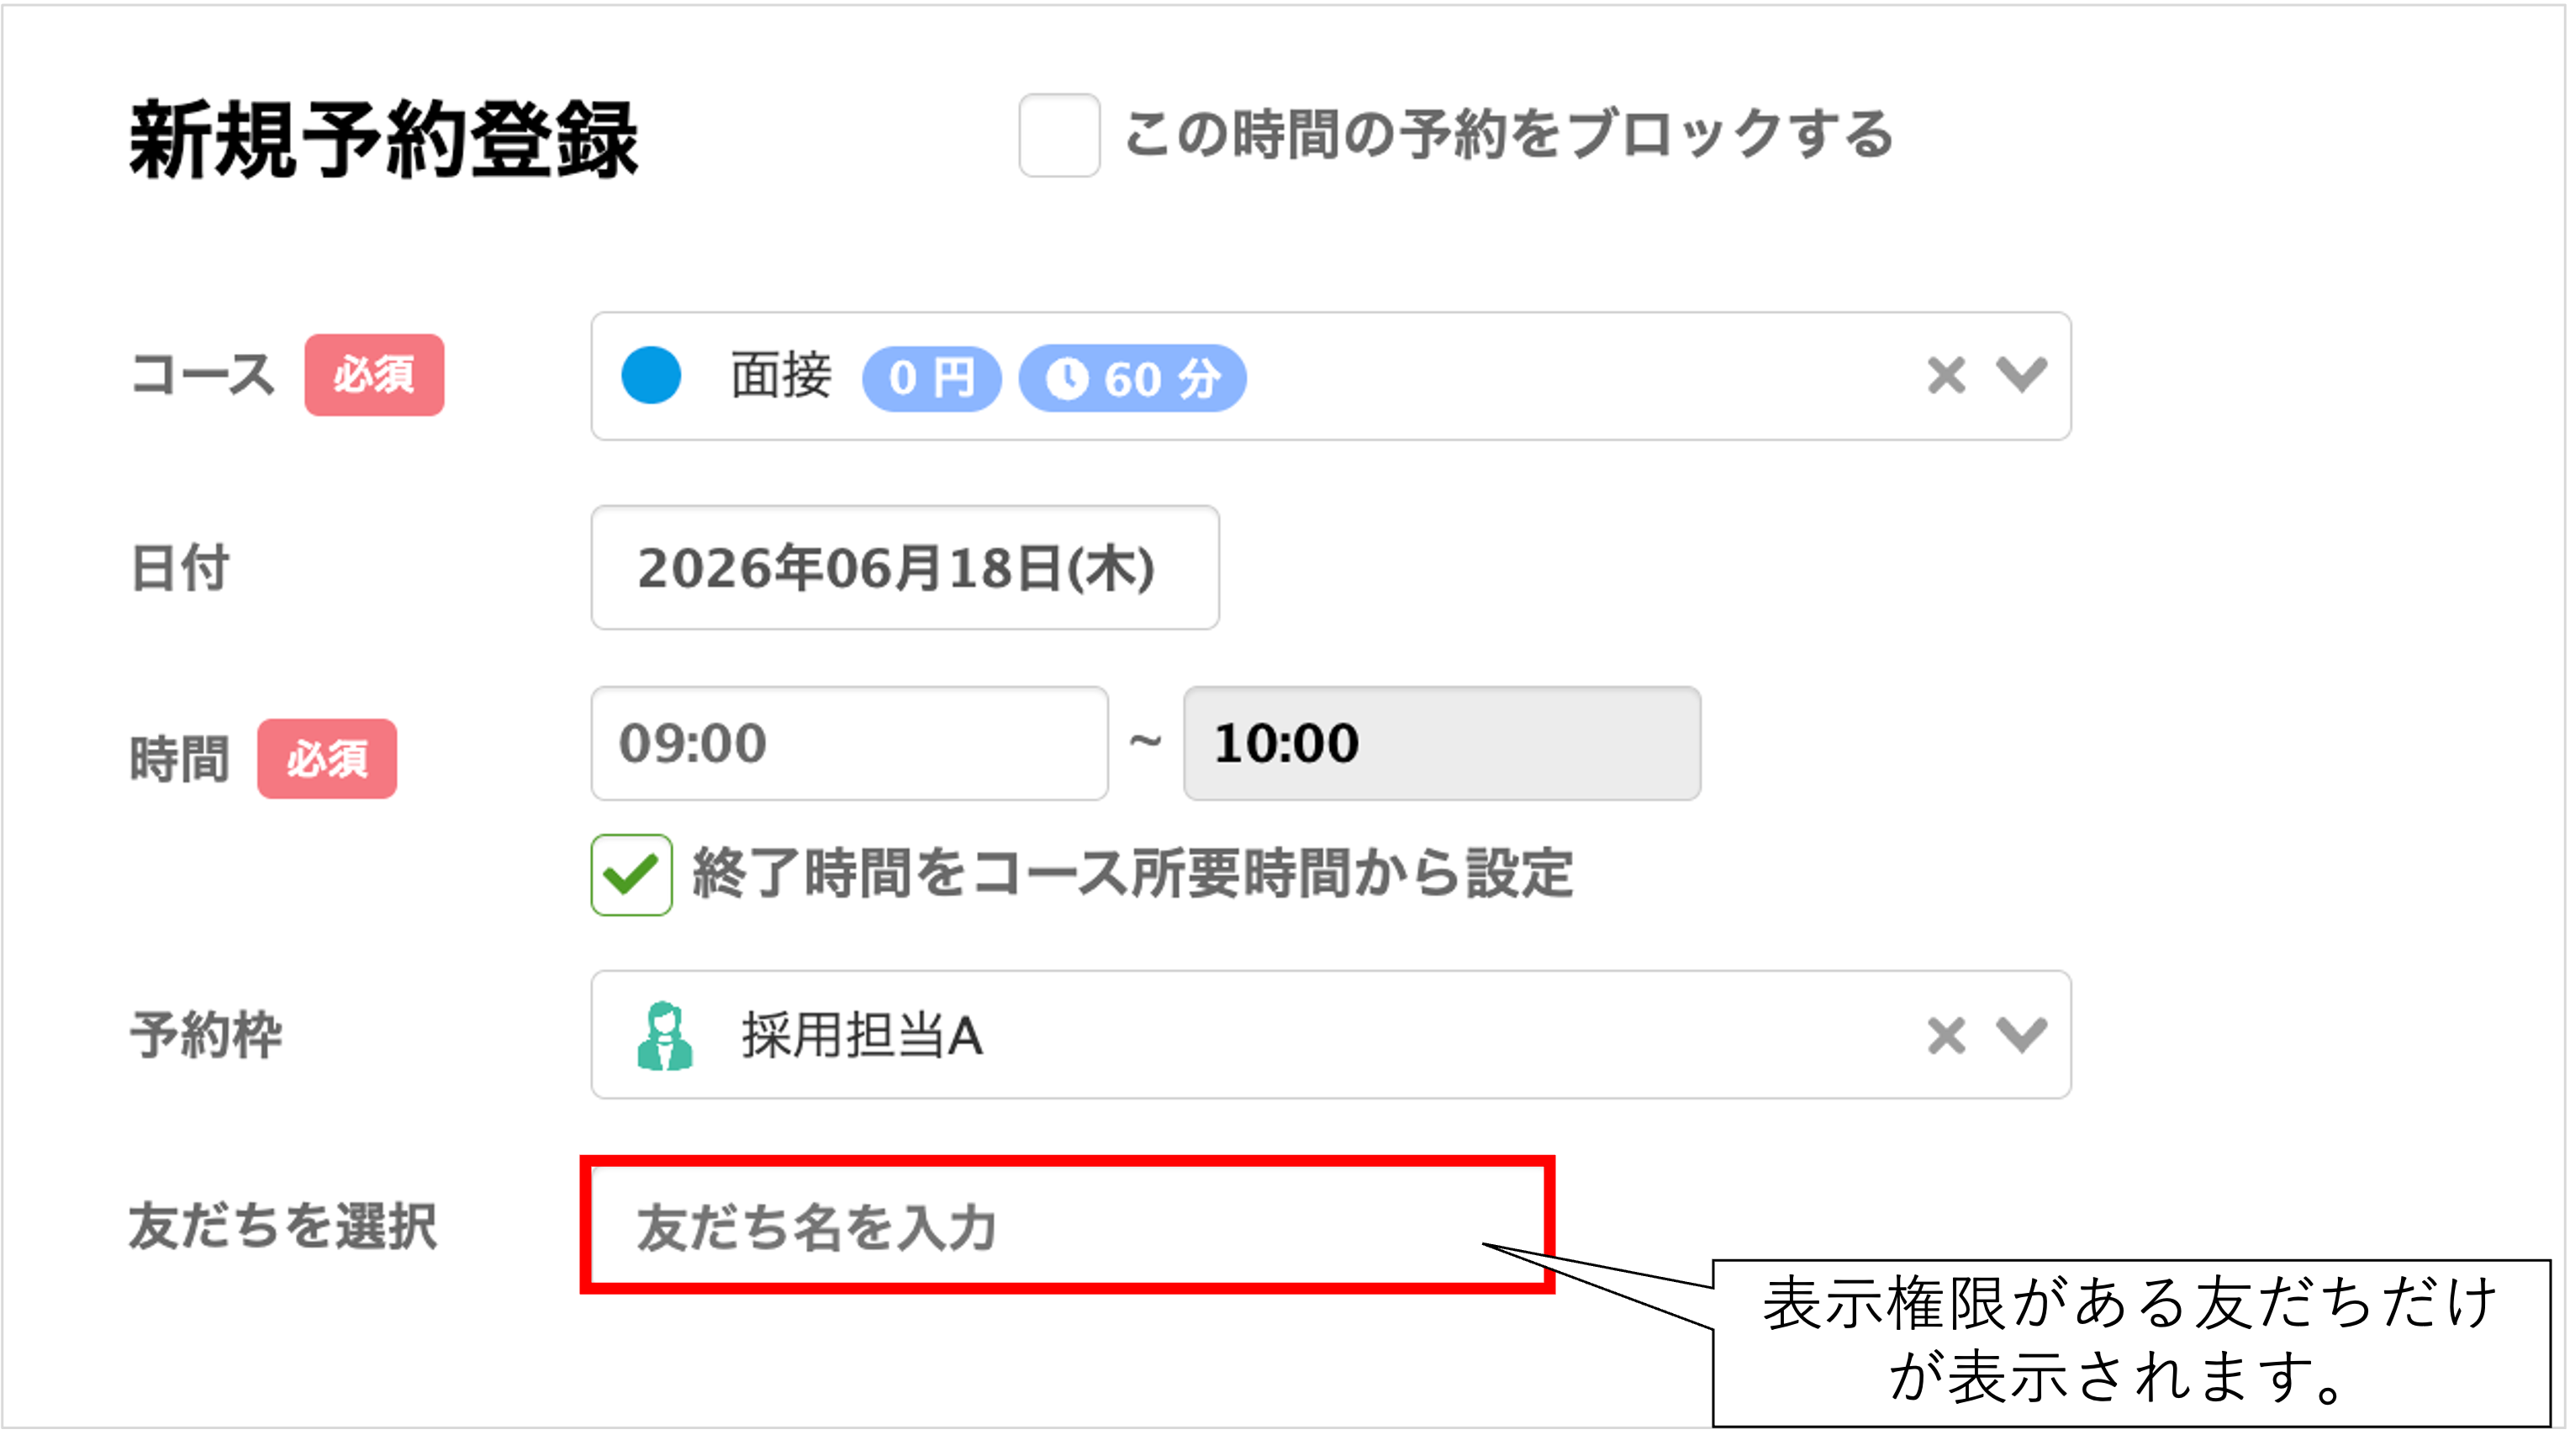This screenshot has width=2570, height=1456.
Task: Click the 採用担当A text in 予約枠
Action: pos(862,1035)
